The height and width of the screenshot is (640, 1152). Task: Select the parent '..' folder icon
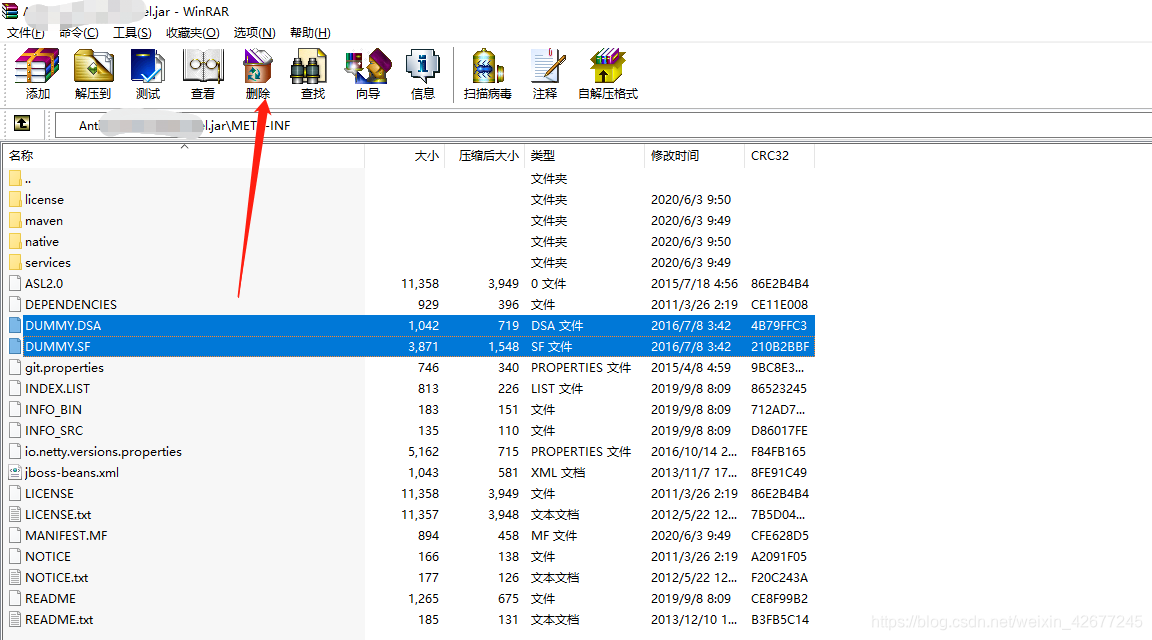pyautogui.click(x=15, y=179)
